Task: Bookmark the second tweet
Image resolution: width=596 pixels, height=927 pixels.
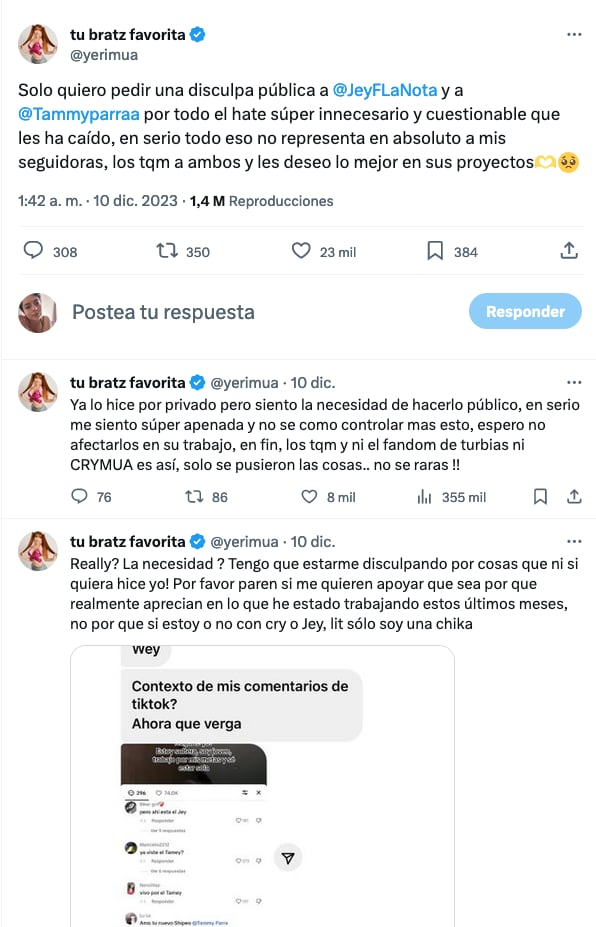Action: [x=541, y=496]
